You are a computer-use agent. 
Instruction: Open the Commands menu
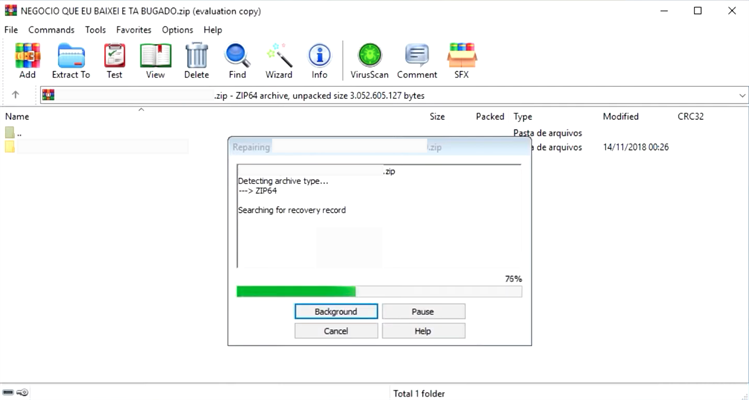(x=51, y=30)
